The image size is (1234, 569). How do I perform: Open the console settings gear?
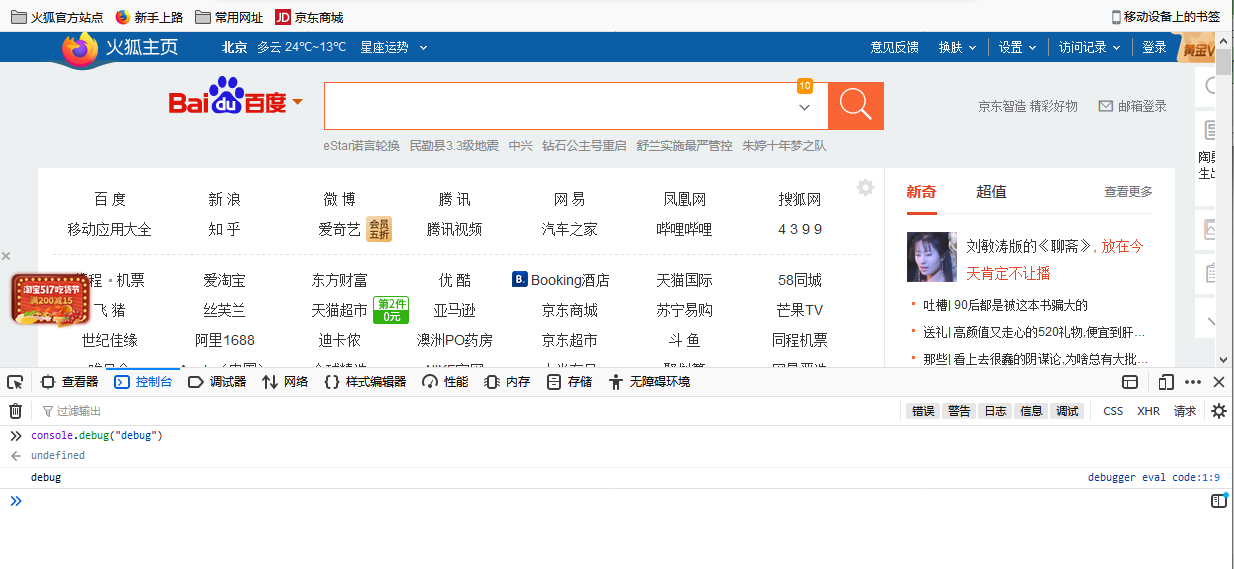[1219, 411]
